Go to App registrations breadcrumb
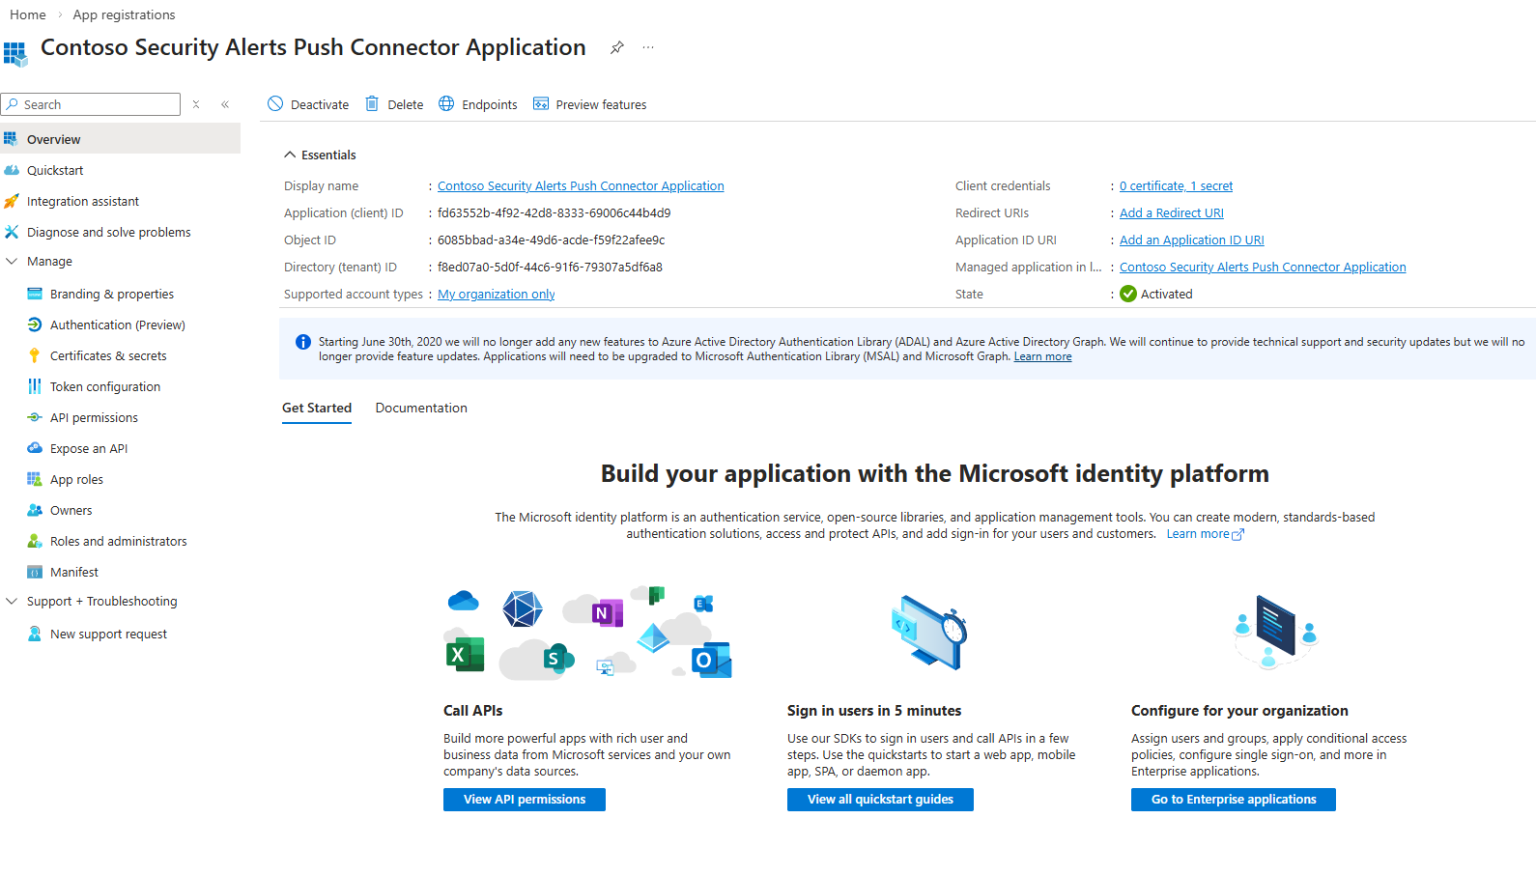The height and width of the screenshot is (875, 1536). 124,15
